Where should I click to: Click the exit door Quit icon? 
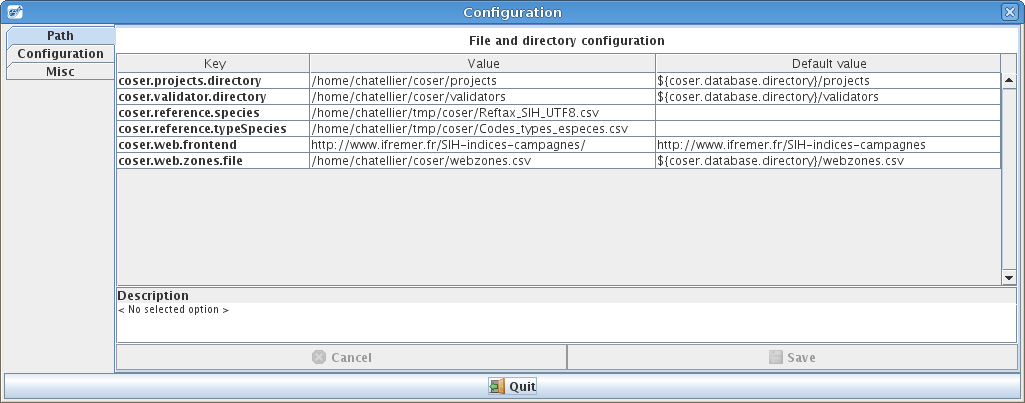pyautogui.click(x=497, y=386)
